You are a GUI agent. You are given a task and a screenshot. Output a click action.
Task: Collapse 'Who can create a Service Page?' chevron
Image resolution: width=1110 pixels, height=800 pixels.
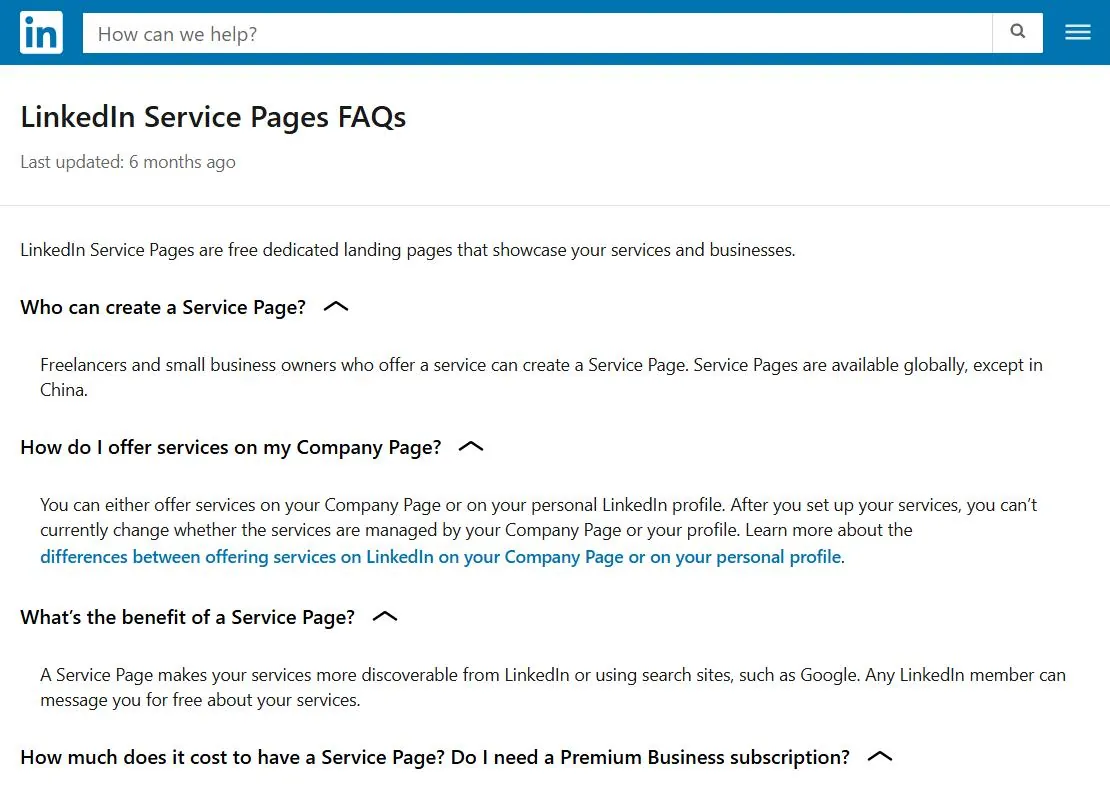336,307
